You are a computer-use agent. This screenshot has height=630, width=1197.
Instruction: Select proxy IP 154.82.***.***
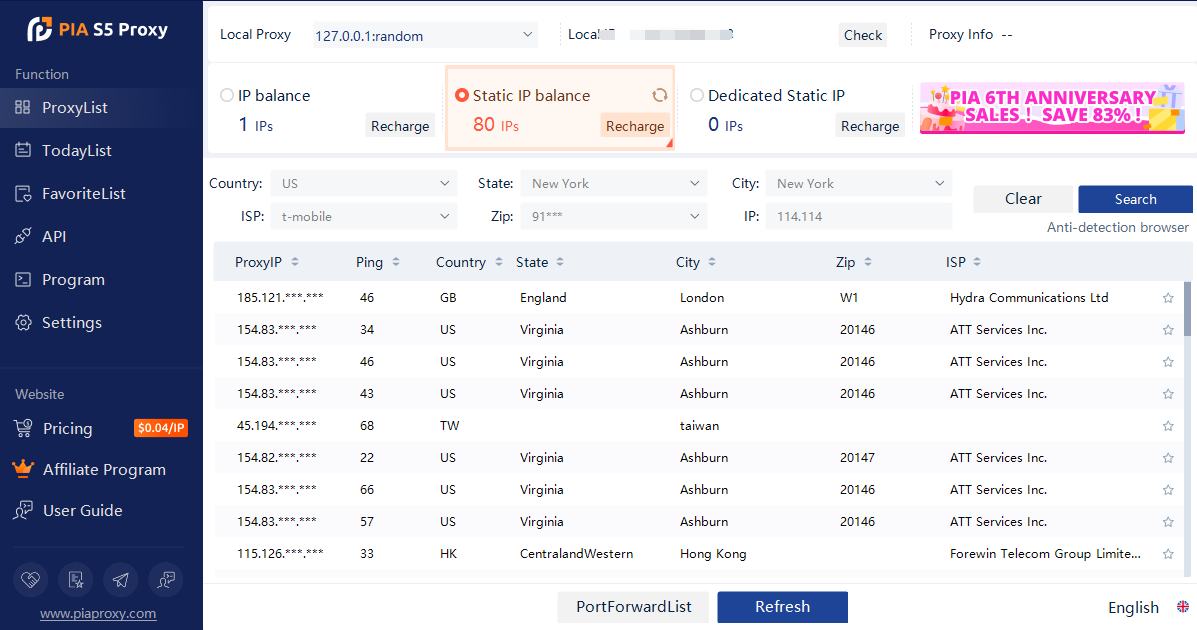coord(276,458)
